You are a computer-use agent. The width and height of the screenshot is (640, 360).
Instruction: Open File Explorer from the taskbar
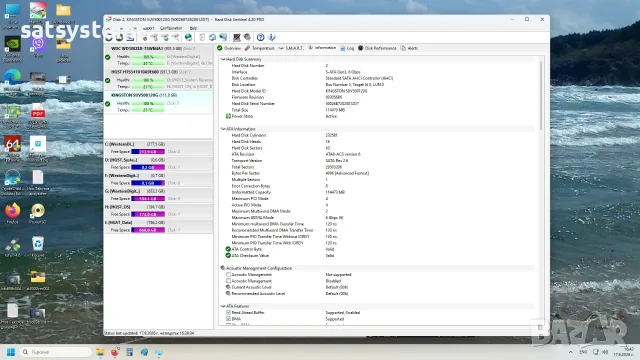point(100,352)
